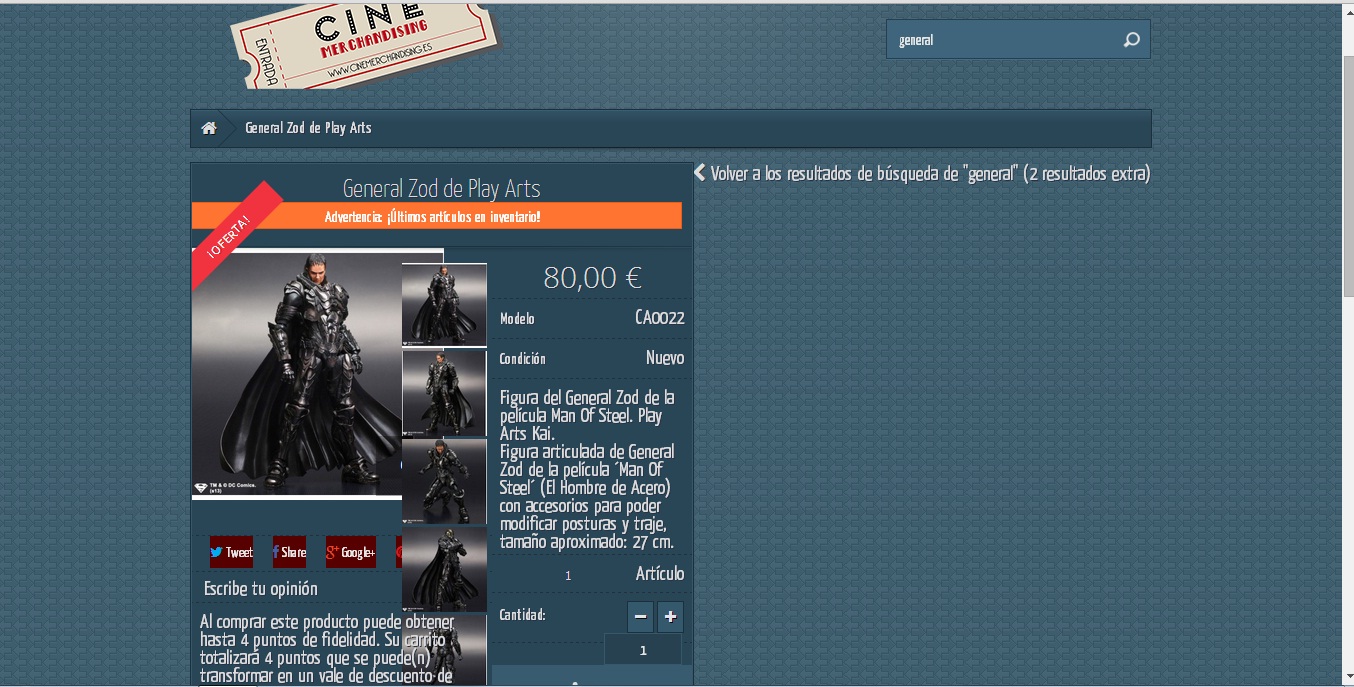Screen dimensions: 1354x687
Task: Click the search magnifier icon
Action: click(1131, 40)
